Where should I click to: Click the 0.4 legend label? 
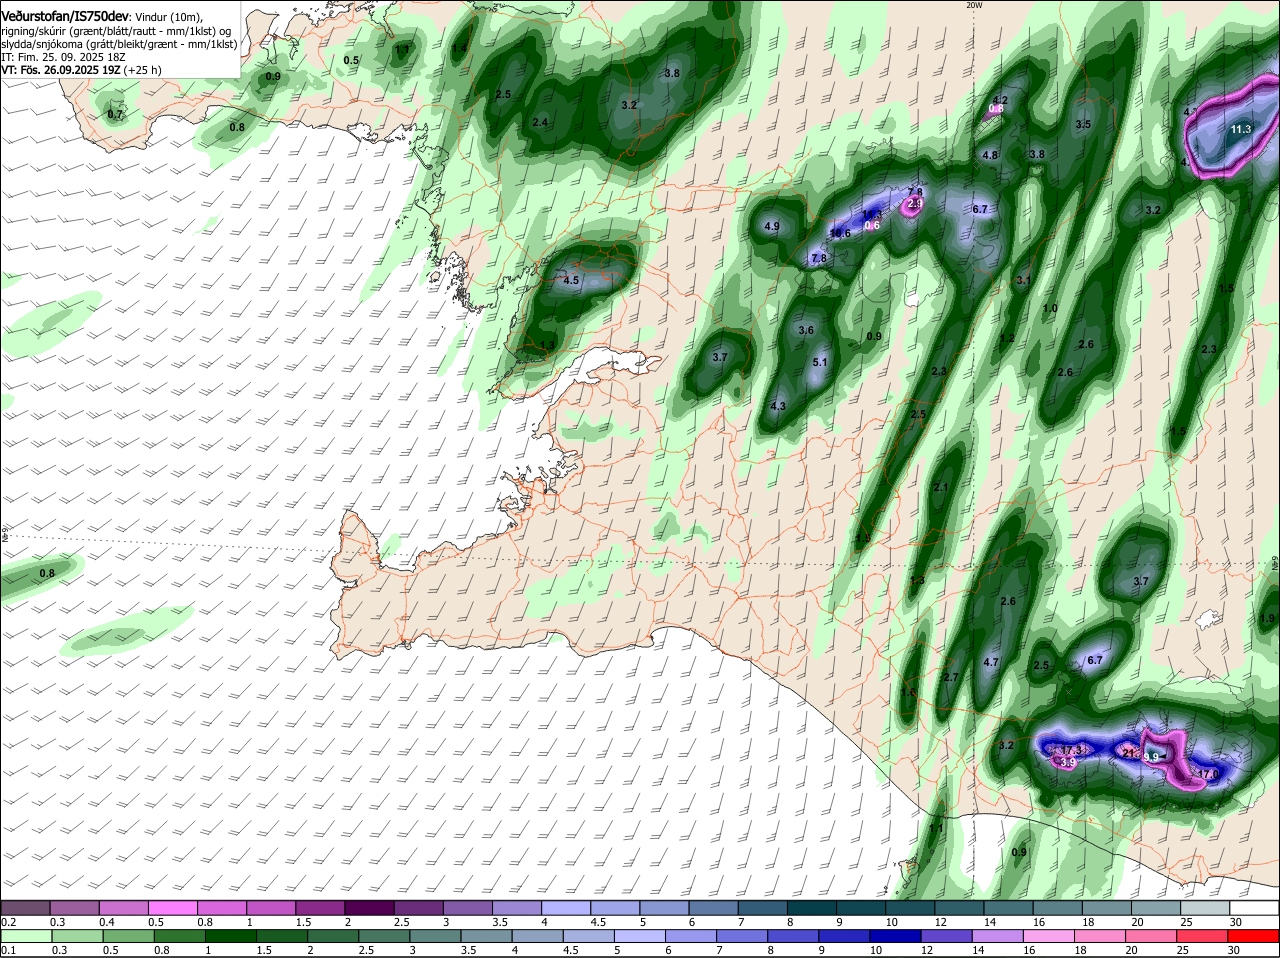pyautogui.click(x=107, y=921)
